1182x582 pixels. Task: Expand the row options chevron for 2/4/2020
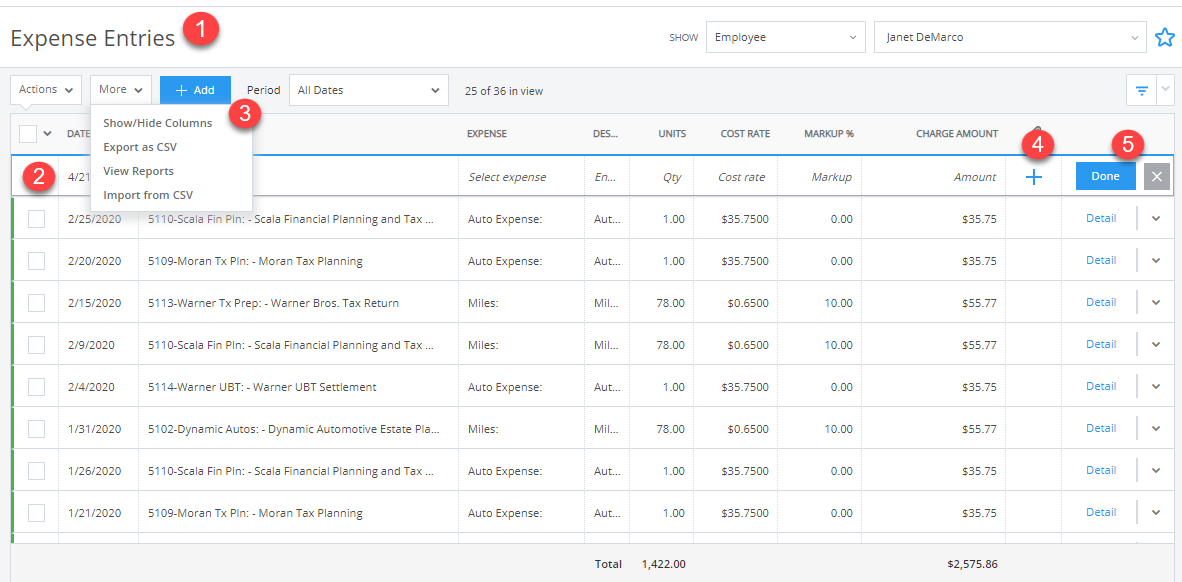pos(1156,387)
